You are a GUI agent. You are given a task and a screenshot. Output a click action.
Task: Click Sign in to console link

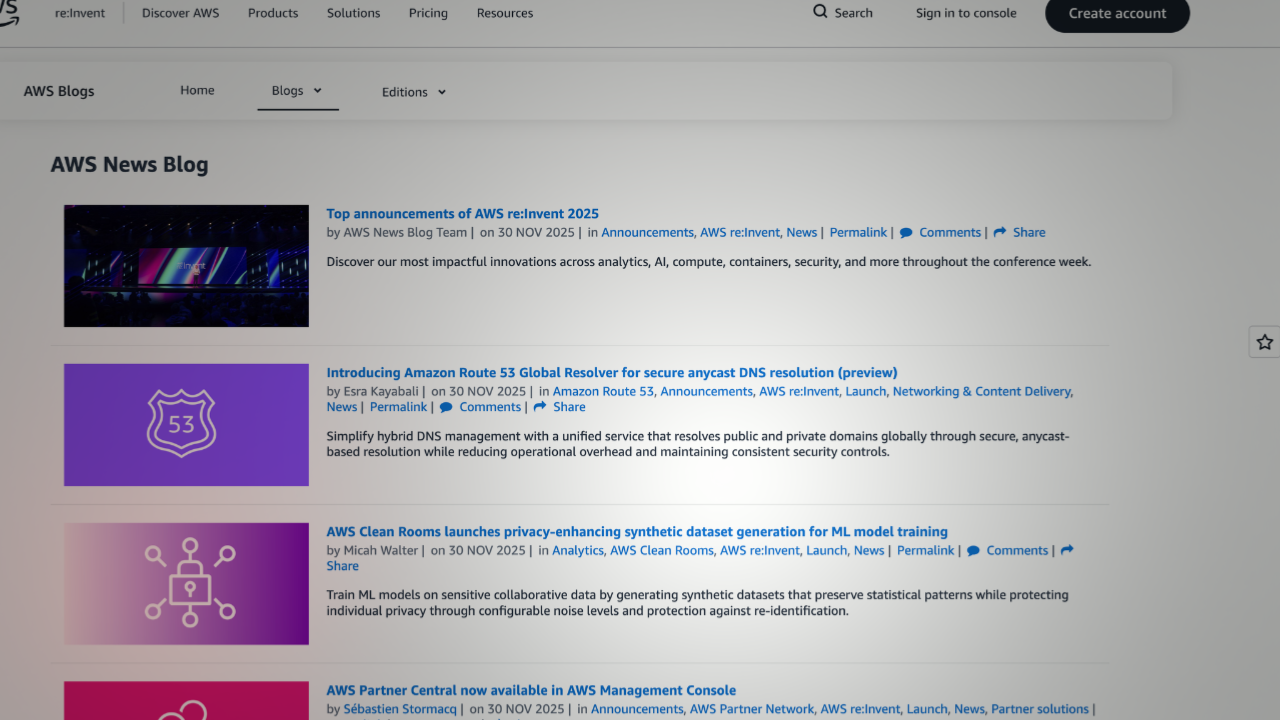[966, 13]
